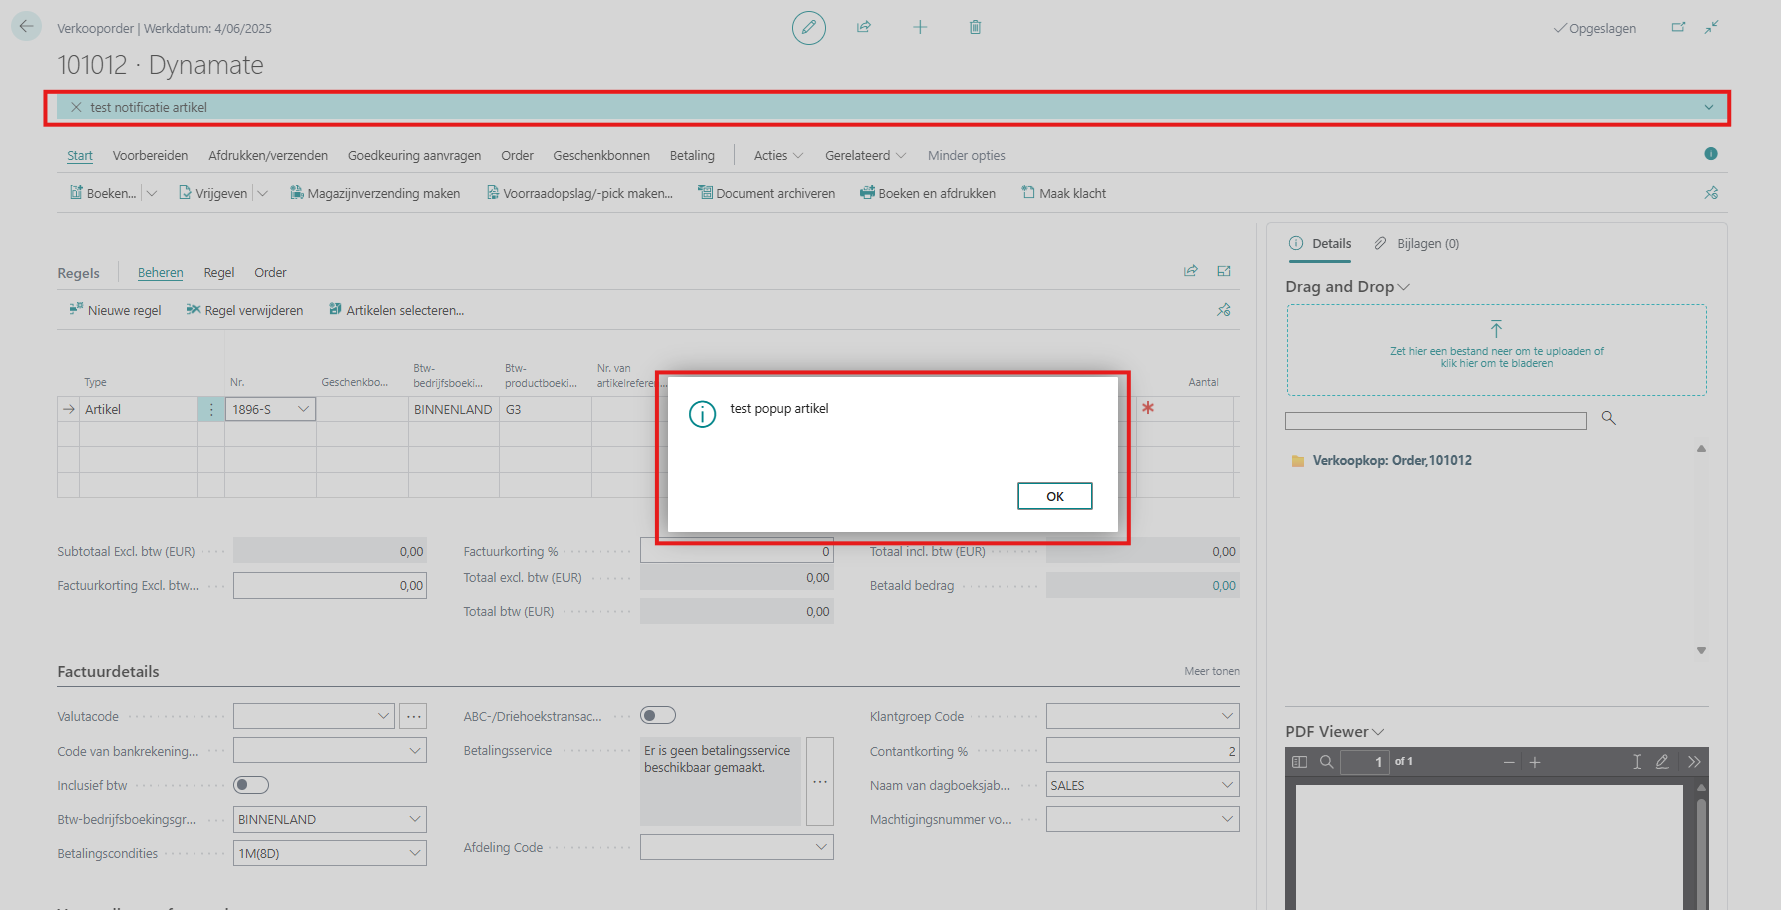
Task: Select the Regel tab in Regels
Action: coord(219,273)
